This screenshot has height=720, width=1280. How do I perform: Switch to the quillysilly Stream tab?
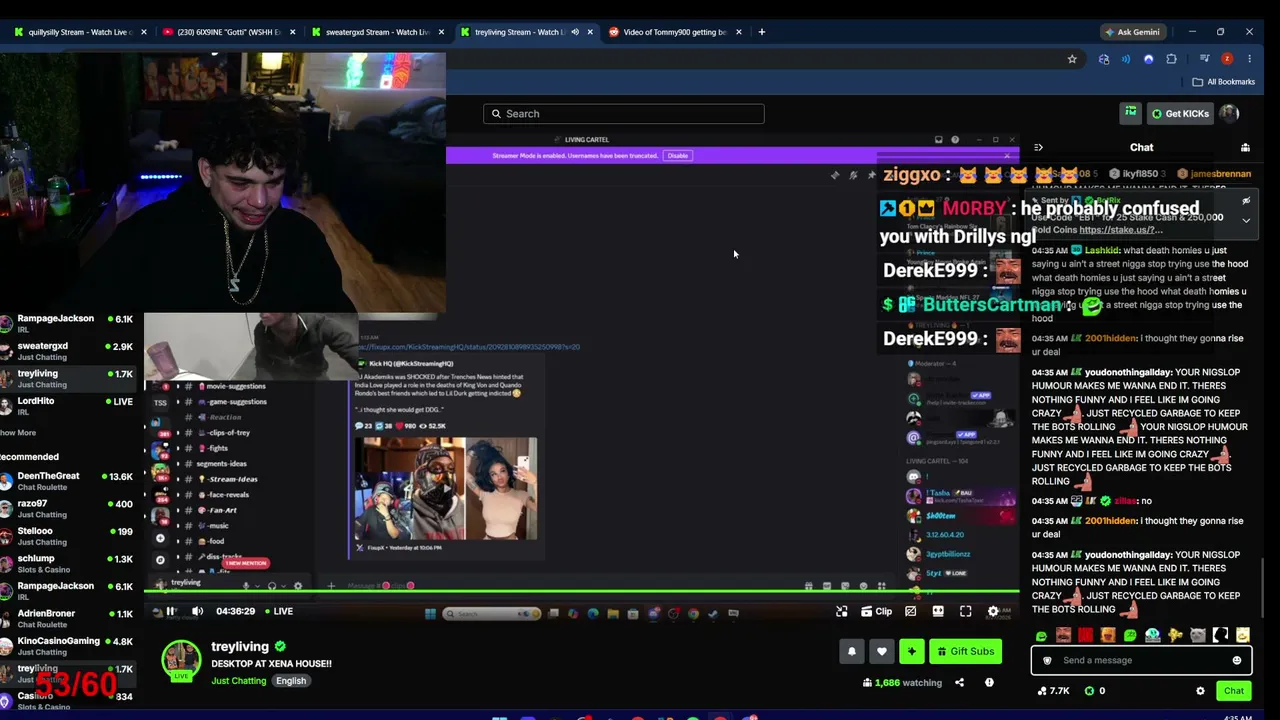tap(81, 32)
